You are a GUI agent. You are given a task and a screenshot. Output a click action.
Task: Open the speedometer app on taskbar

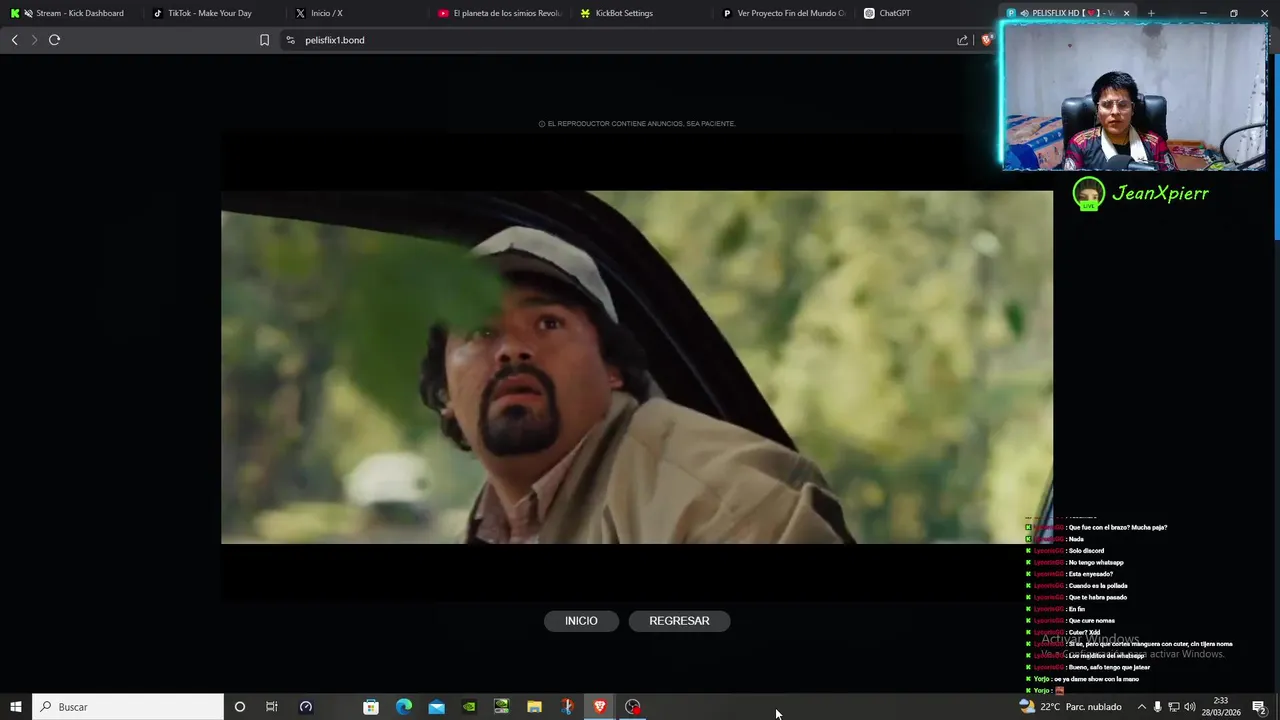point(306,707)
